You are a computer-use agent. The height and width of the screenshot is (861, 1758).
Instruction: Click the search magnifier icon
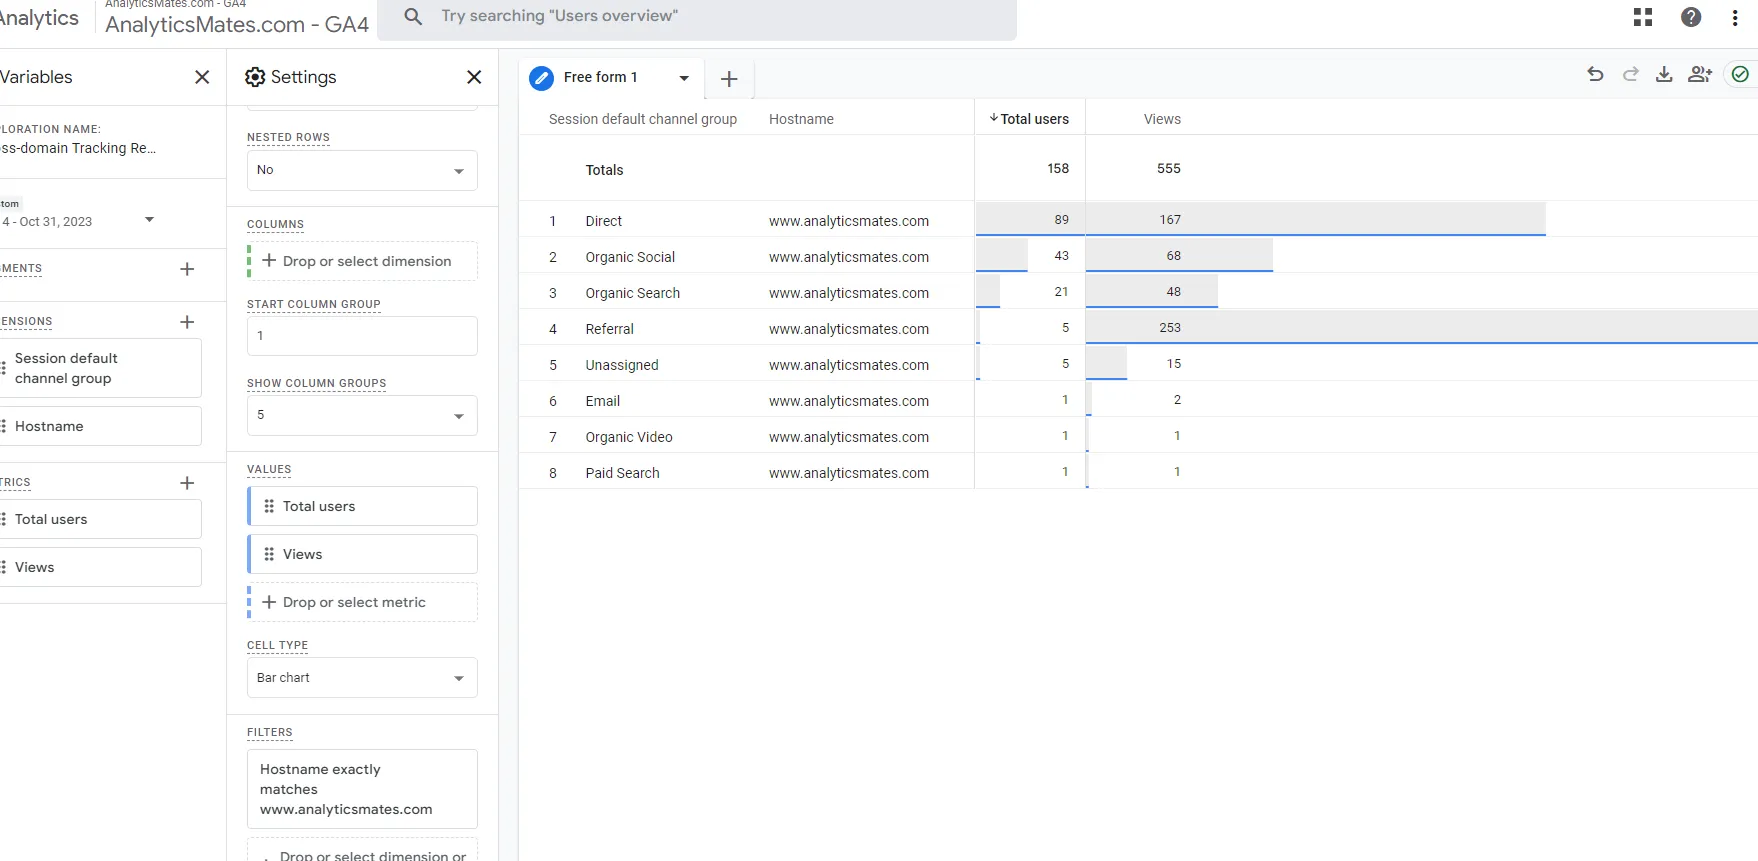pos(413,16)
